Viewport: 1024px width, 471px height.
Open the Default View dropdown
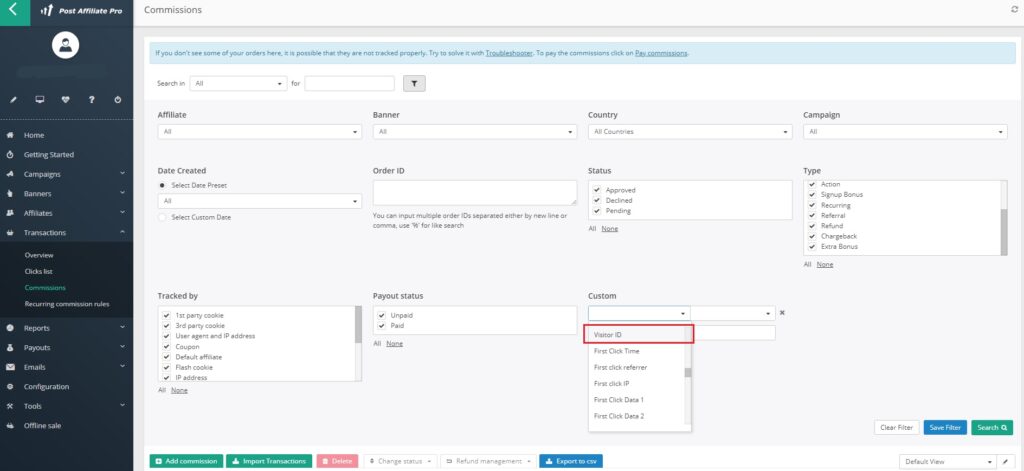click(948, 461)
